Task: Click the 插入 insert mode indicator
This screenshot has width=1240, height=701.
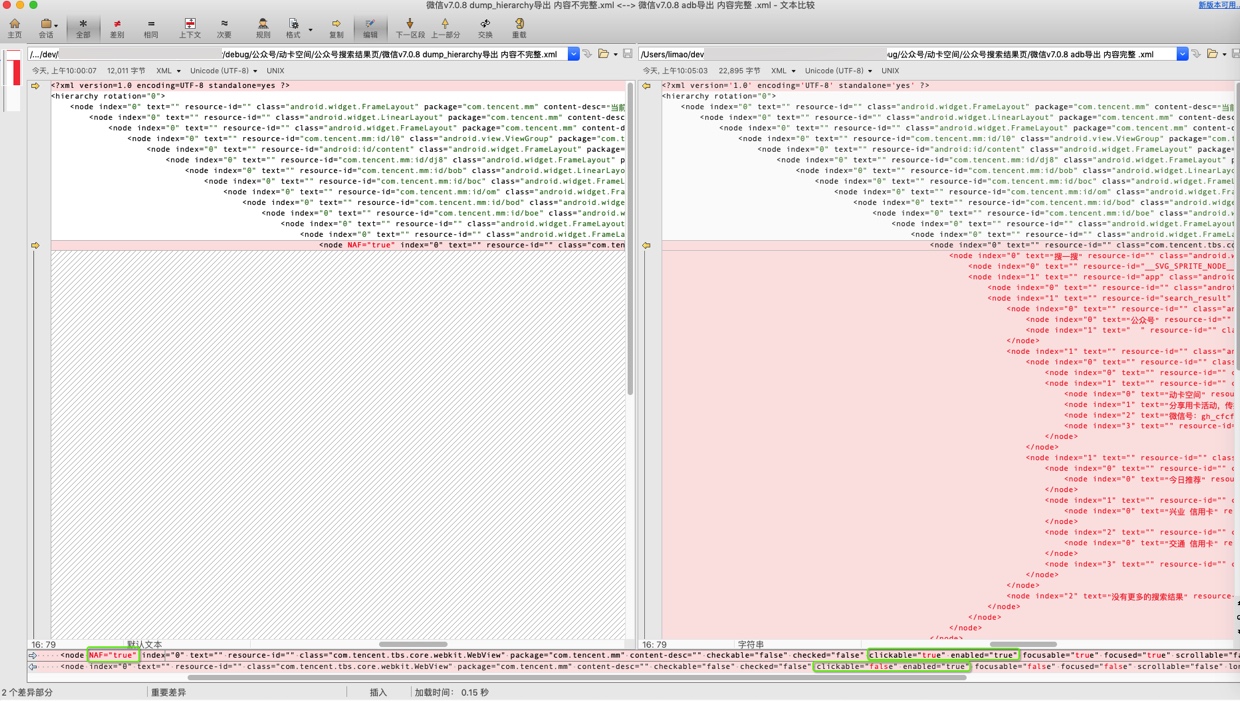Action: click(378, 692)
